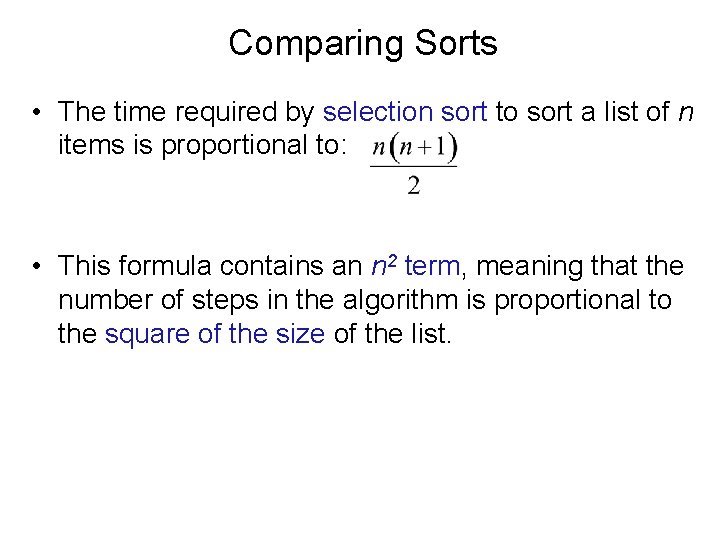Click the phrase "to sort a list of"
The image size is (720, 540).
pyautogui.click(x=583, y=112)
